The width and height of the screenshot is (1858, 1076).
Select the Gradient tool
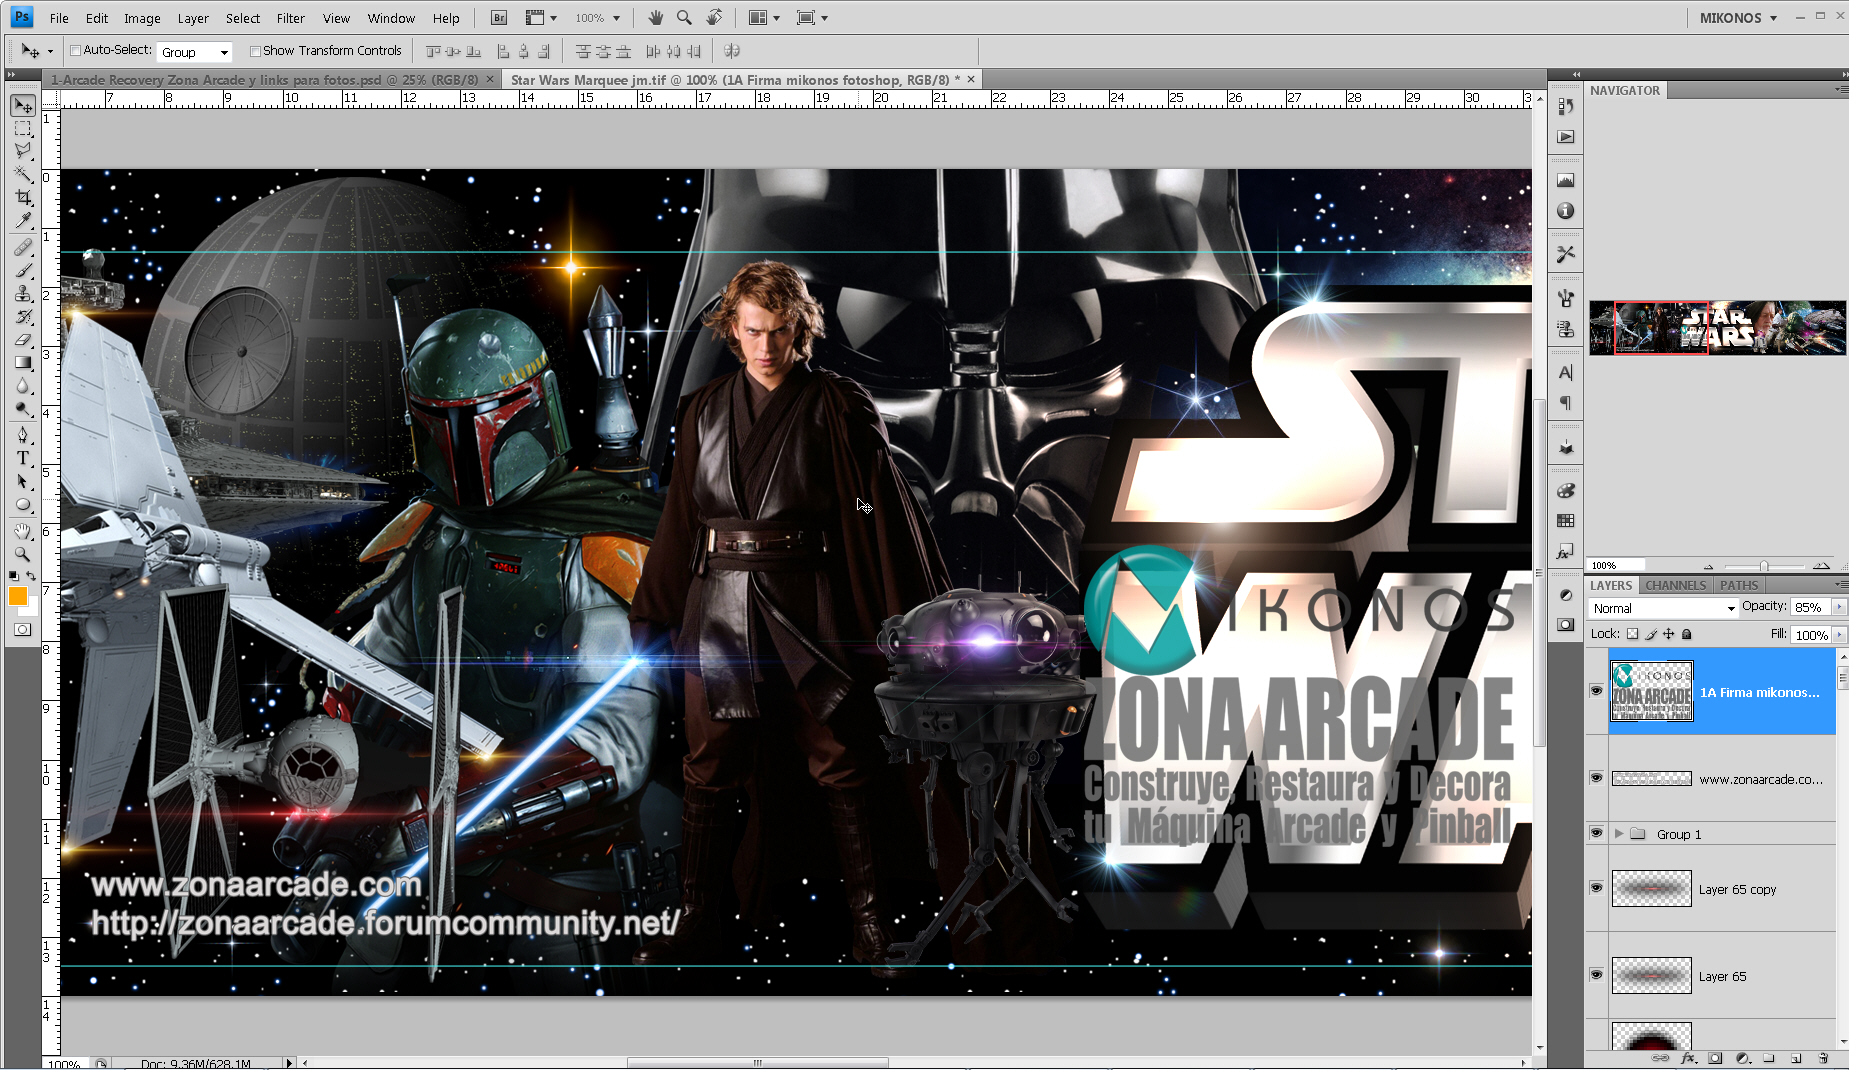tap(23, 363)
